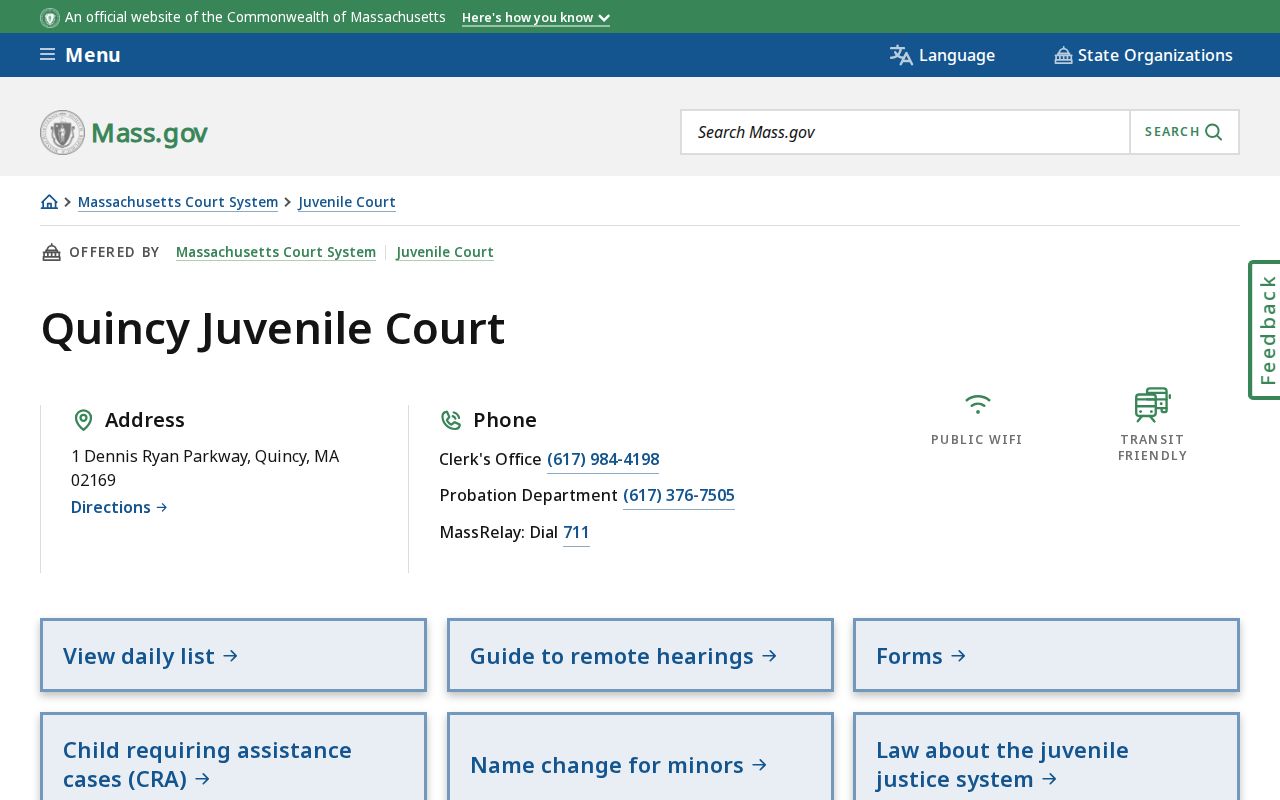Click Quincy Juvenile Court heading

pos(273,328)
